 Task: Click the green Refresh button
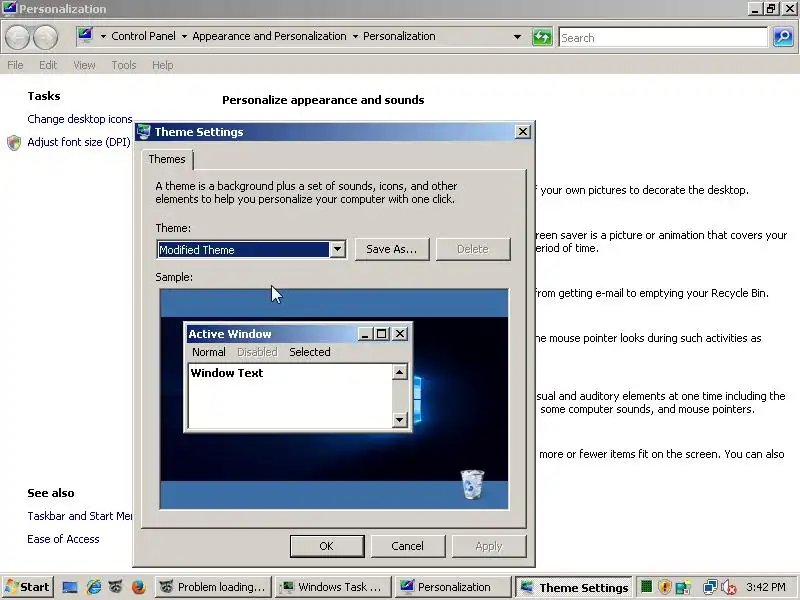[542, 37]
